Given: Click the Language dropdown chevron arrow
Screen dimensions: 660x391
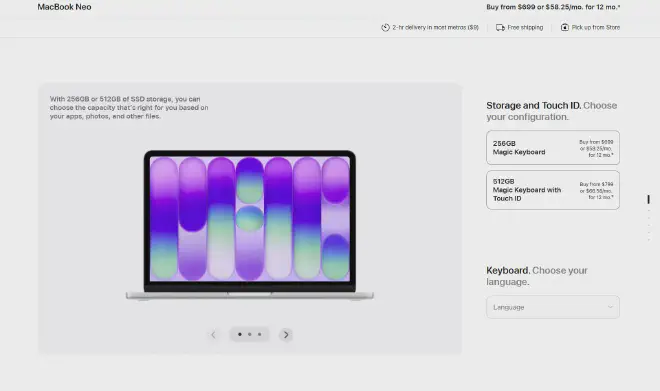Looking at the screenshot, I should coord(610,307).
